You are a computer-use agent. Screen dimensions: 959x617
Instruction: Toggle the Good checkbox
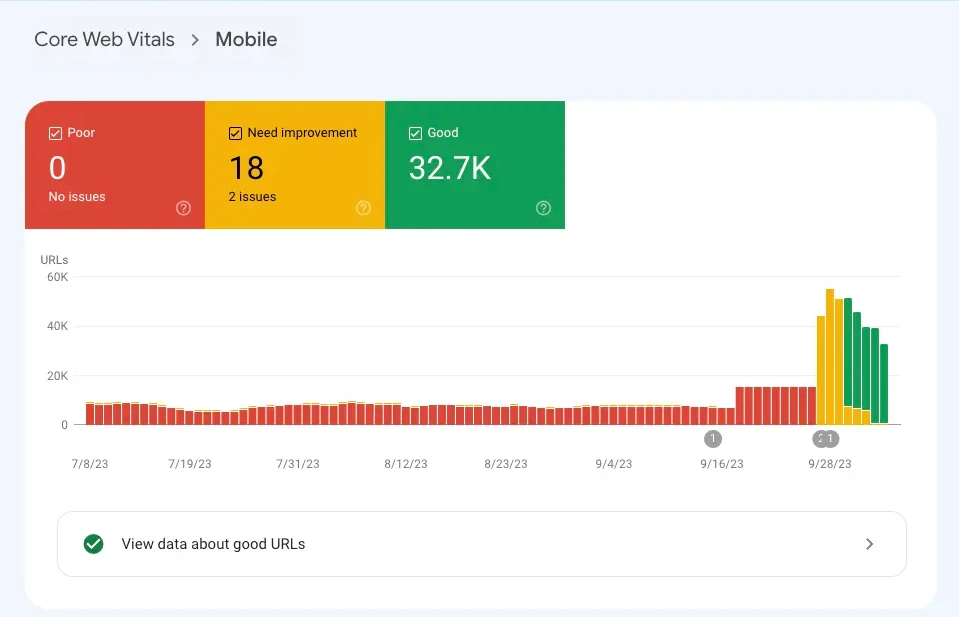(416, 133)
